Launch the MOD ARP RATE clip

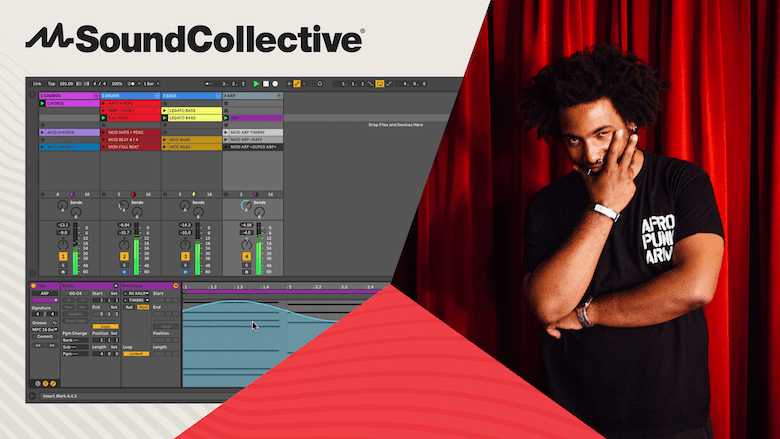226,140
